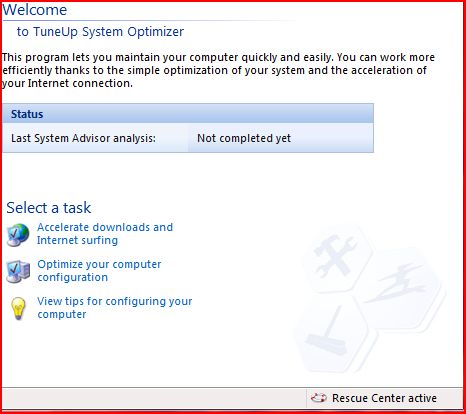This screenshot has height=414, width=466.
Task: Select the Status panel header
Action: tap(188, 114)
